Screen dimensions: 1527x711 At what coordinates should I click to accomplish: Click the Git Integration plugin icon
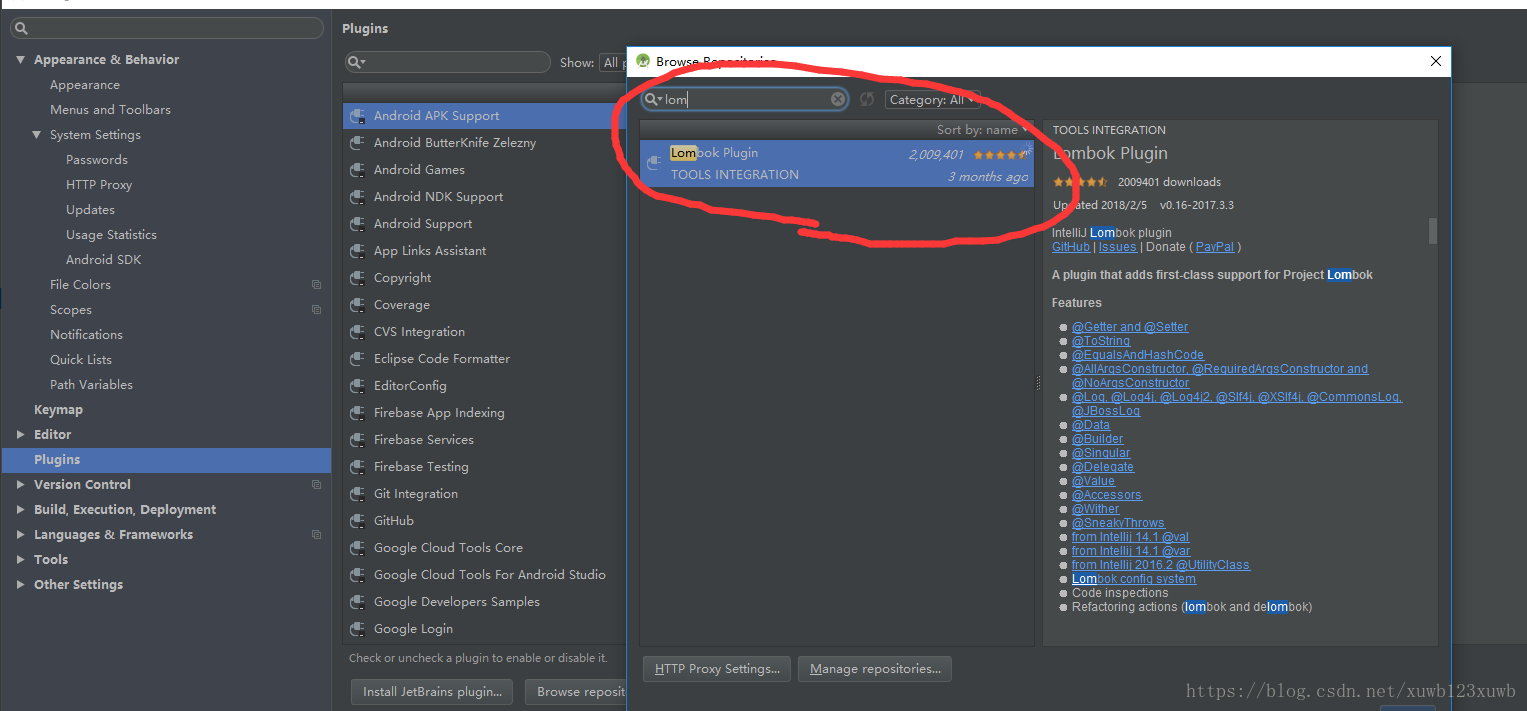click(357, 494)
